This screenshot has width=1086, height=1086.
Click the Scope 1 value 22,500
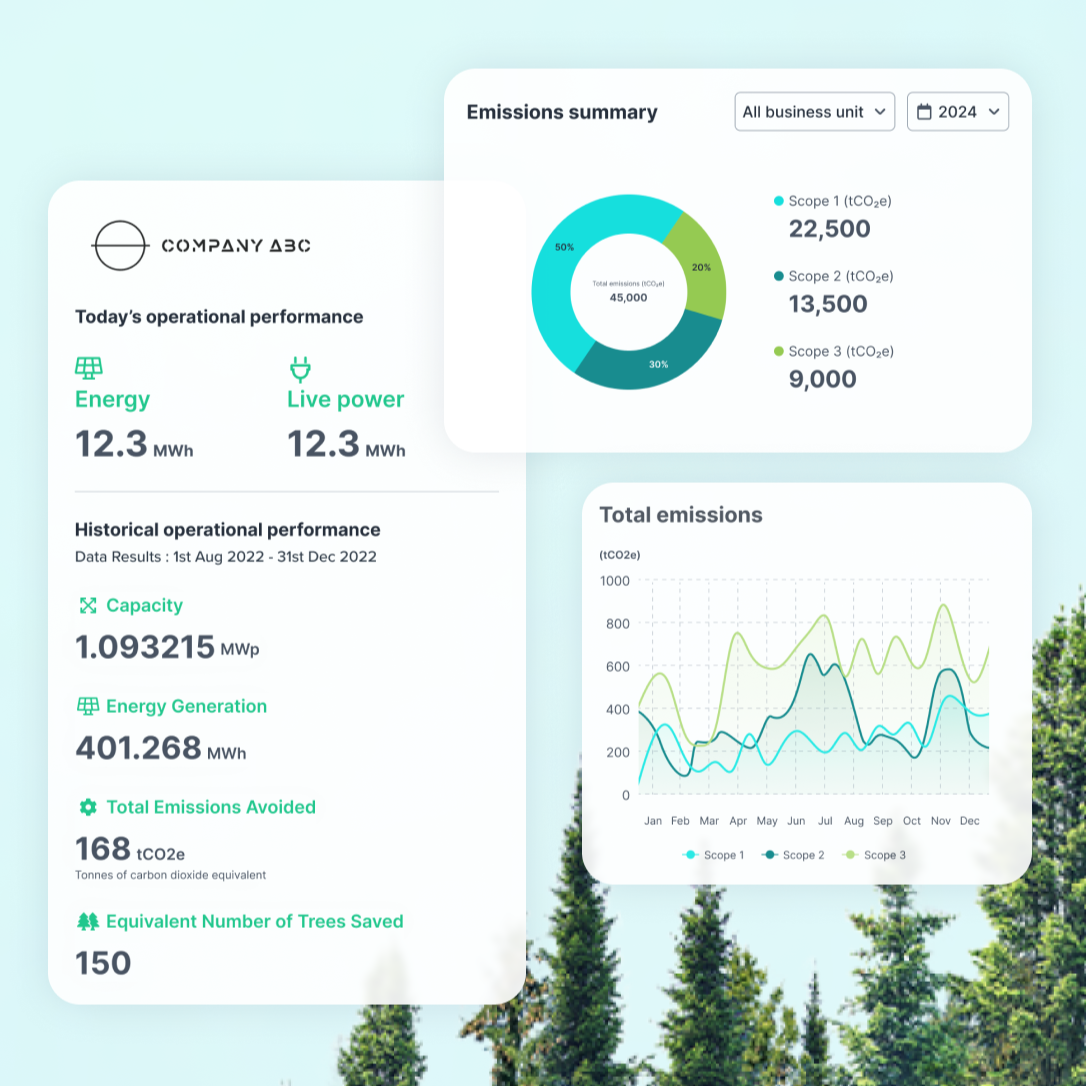tap(829, 229)
